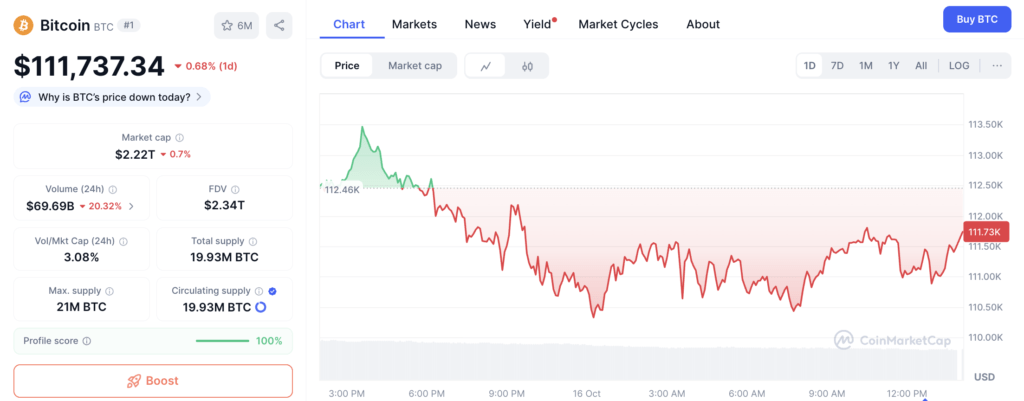Image resolution: width=1024 pixels, height=401 pixels.
Task: Click the Market cap info icon
Action: [180, 138]
